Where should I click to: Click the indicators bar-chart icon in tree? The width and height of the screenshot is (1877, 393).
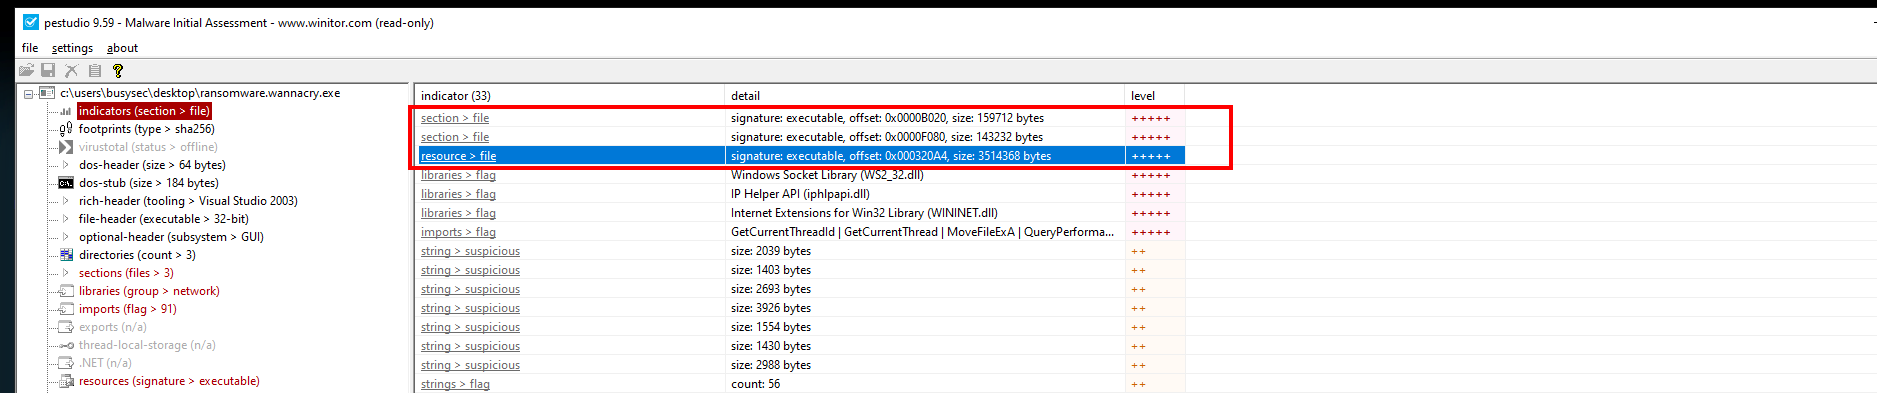[x=66, y=111]
